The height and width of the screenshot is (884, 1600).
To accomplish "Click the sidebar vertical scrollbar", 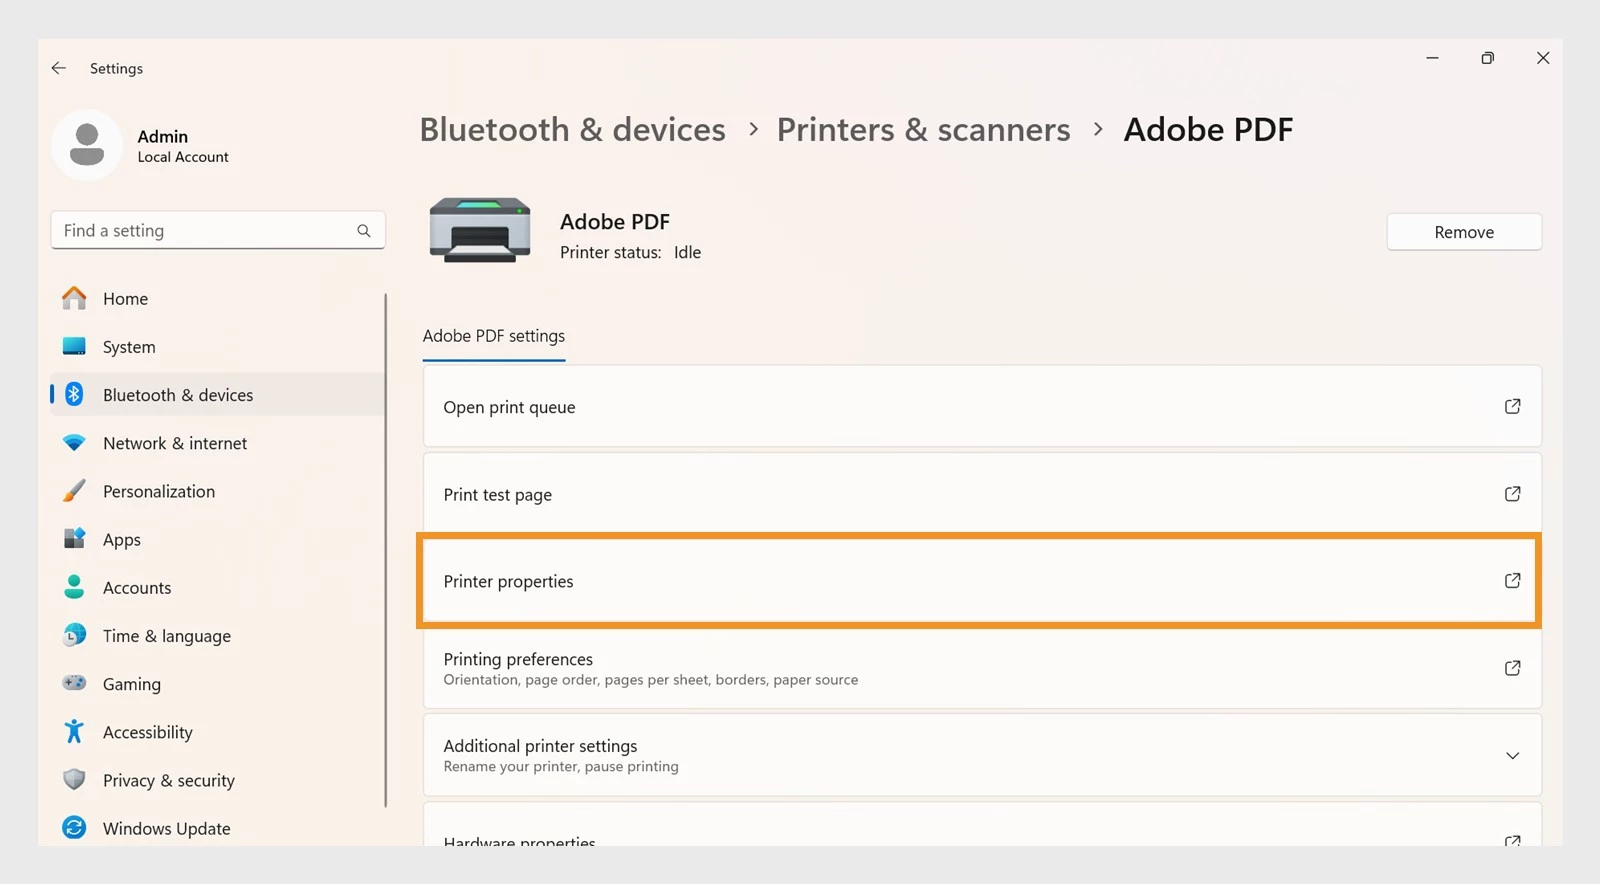I will (x=386, y=550).
